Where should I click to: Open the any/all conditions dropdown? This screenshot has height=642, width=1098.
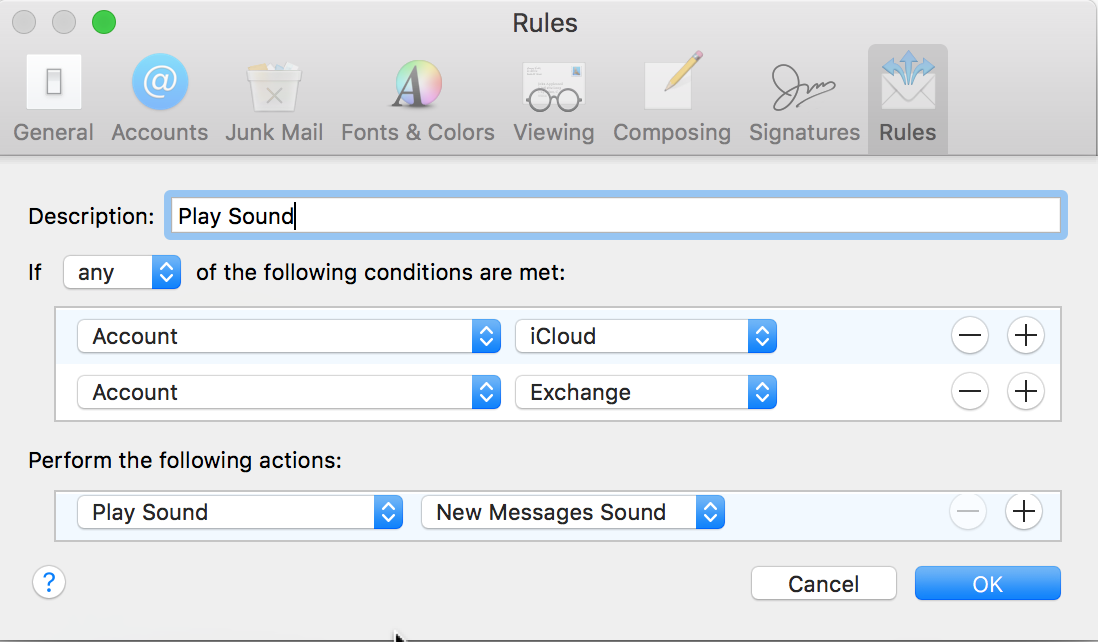pos(121,272)
